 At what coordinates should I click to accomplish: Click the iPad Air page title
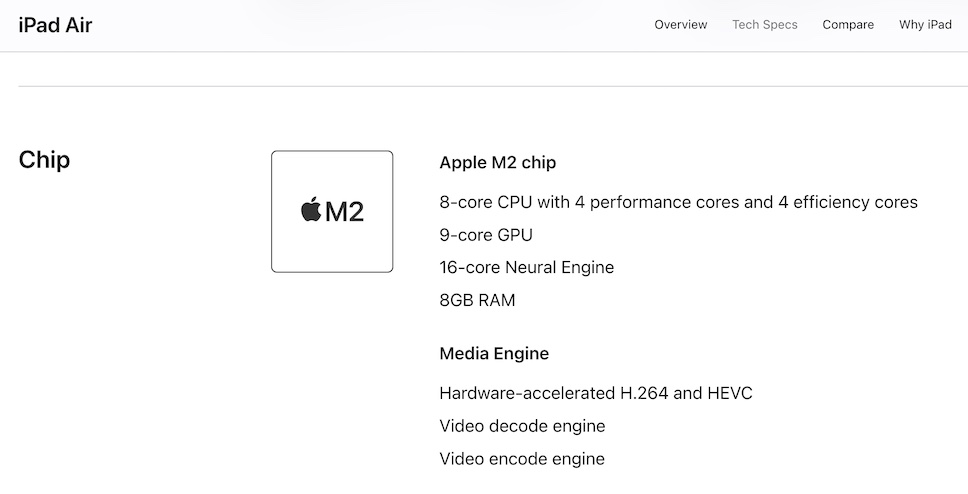tap(55, 25)
